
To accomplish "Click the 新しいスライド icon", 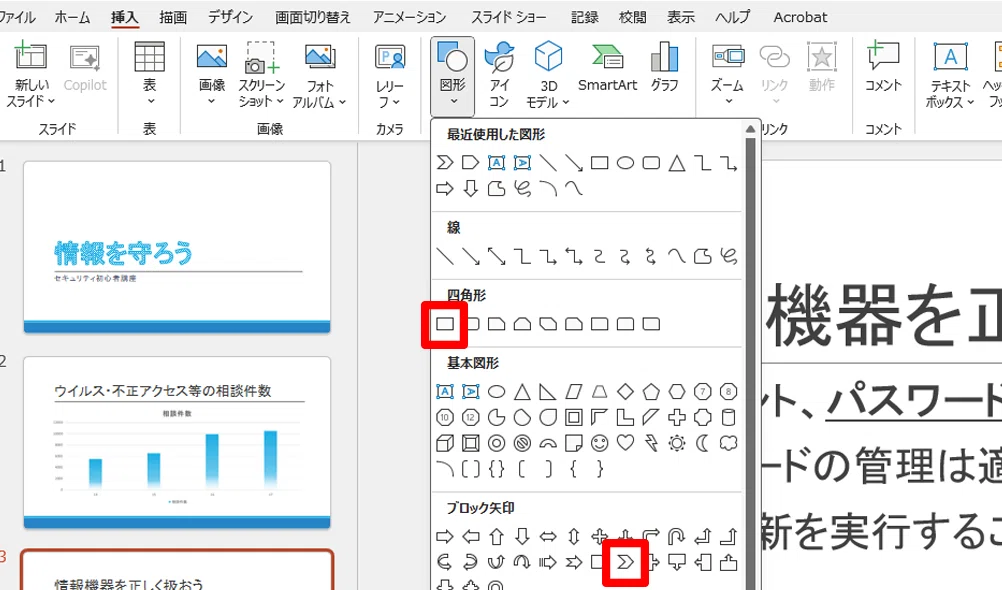I will tap(29, 56).
